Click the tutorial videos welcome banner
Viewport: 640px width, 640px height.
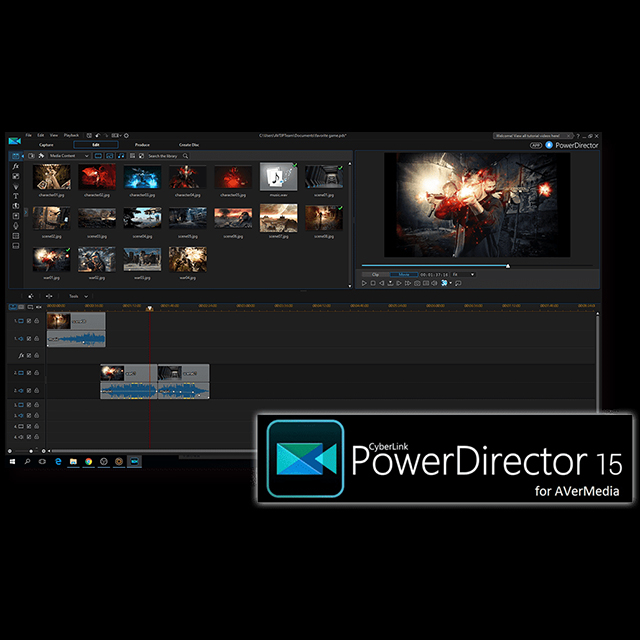pyautogui.click(x=533, y=136)
